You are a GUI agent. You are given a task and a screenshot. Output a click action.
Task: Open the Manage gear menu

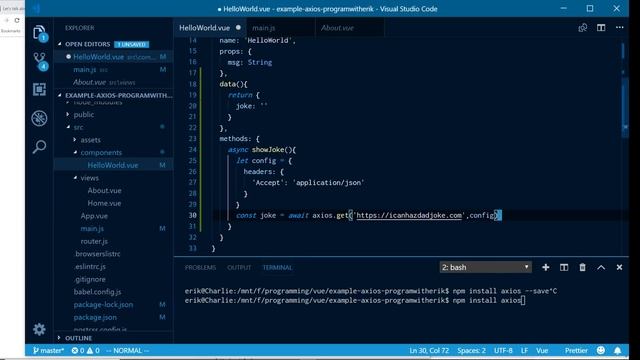39,329
